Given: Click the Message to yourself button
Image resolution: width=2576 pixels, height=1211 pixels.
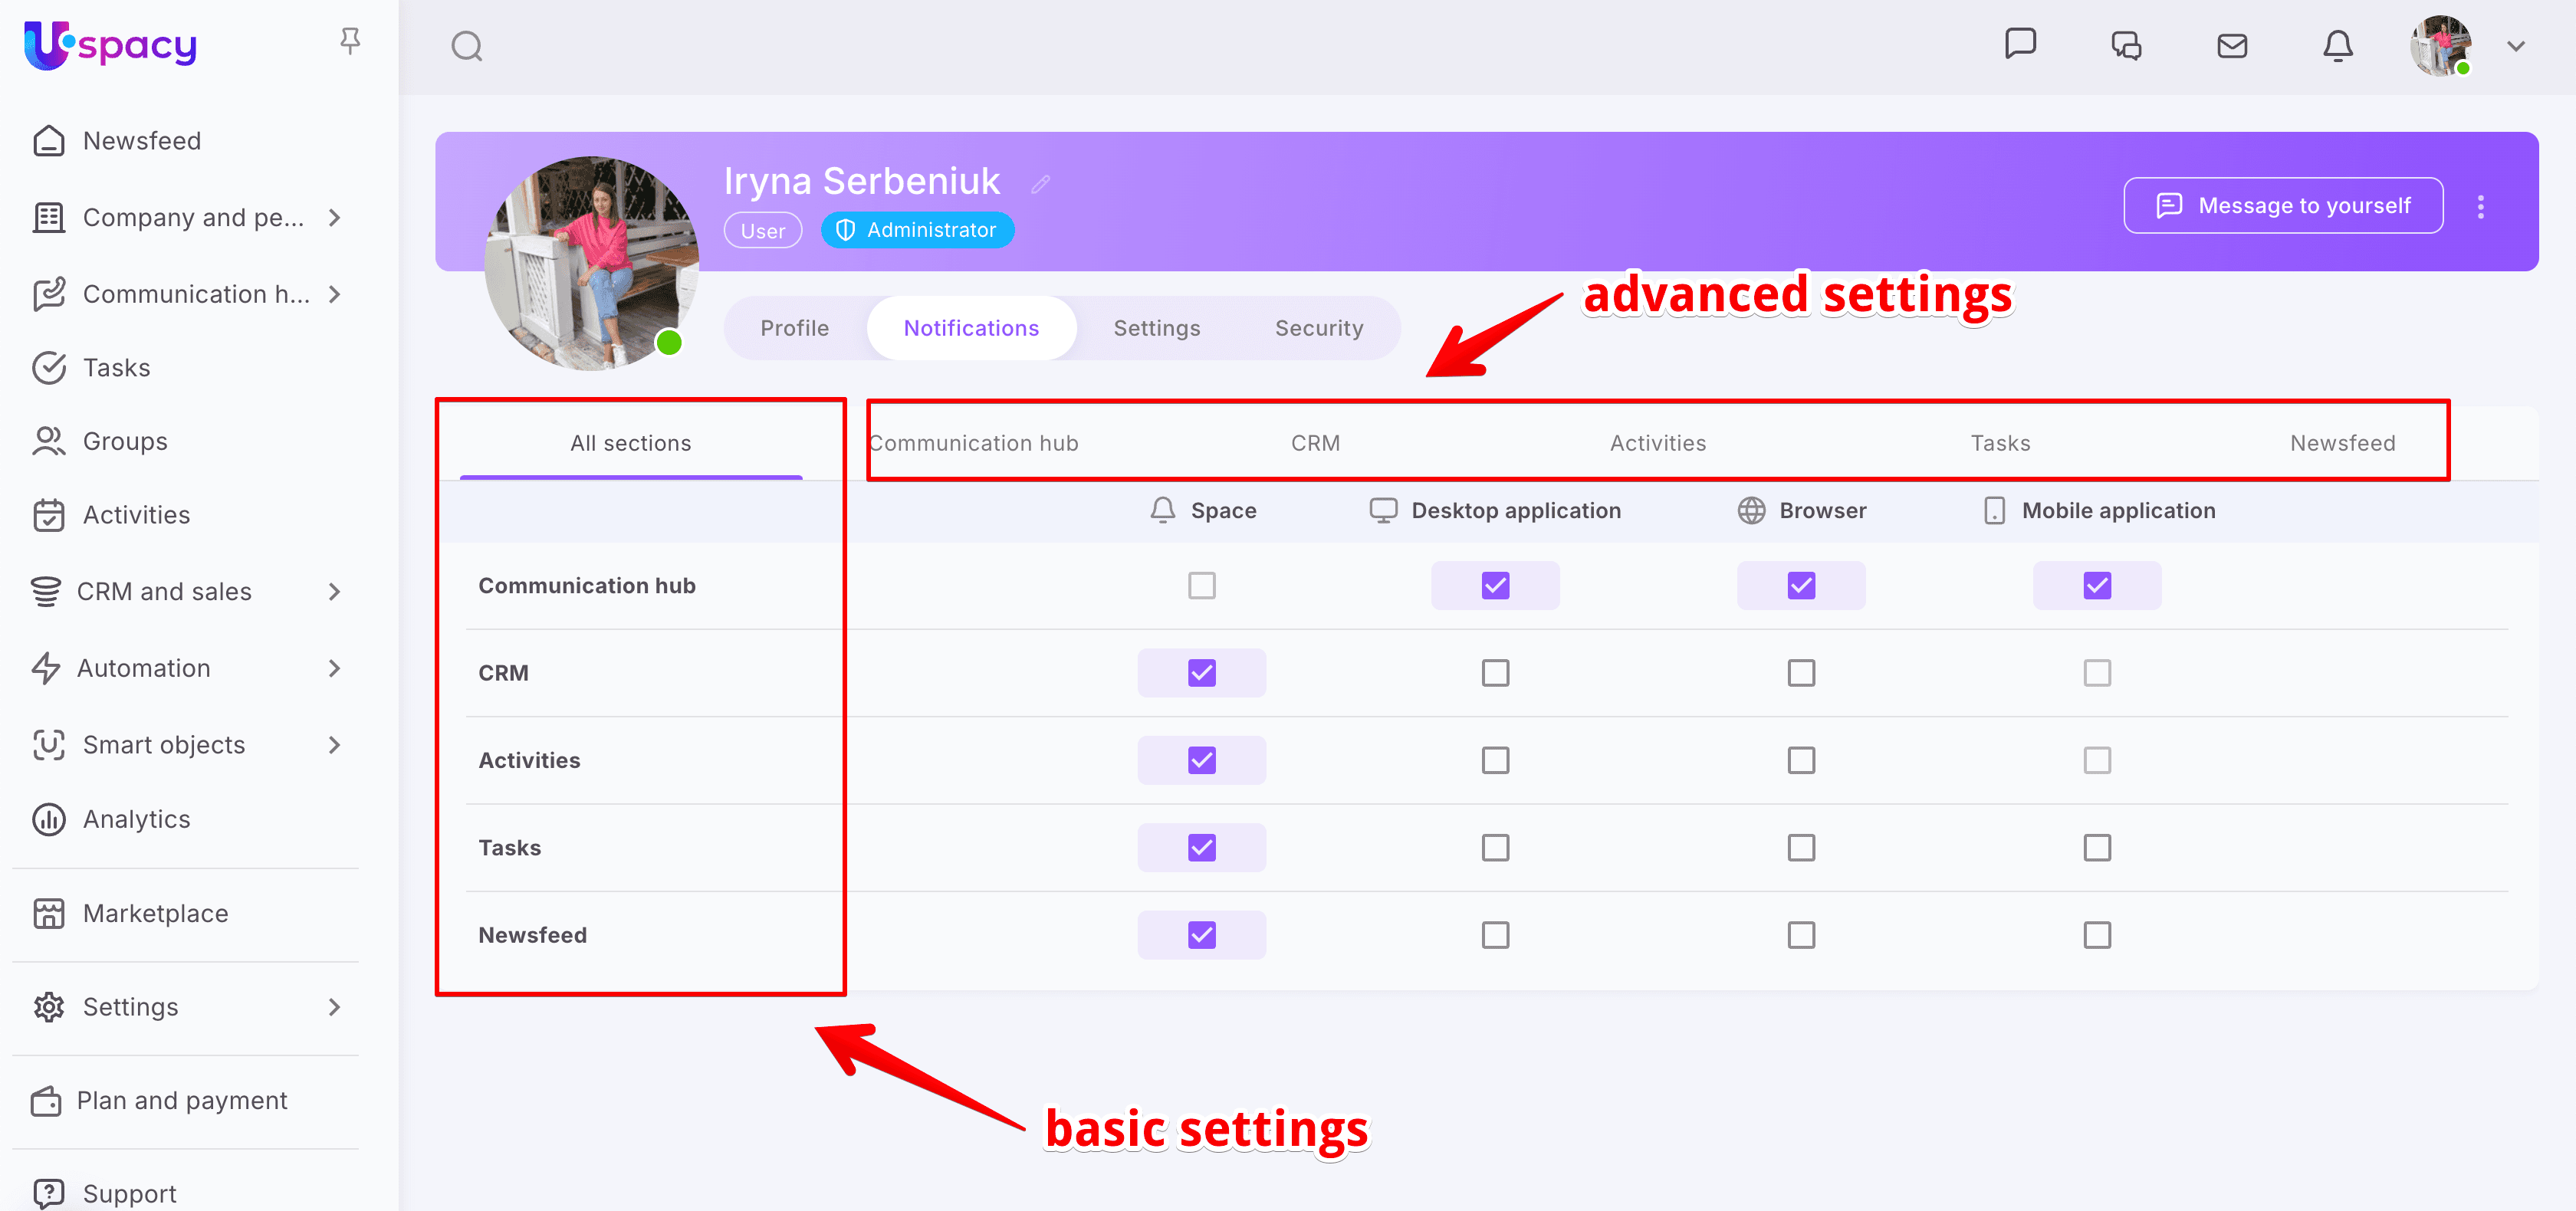Looking at the screenshot, I should [x=2283, y=206].
